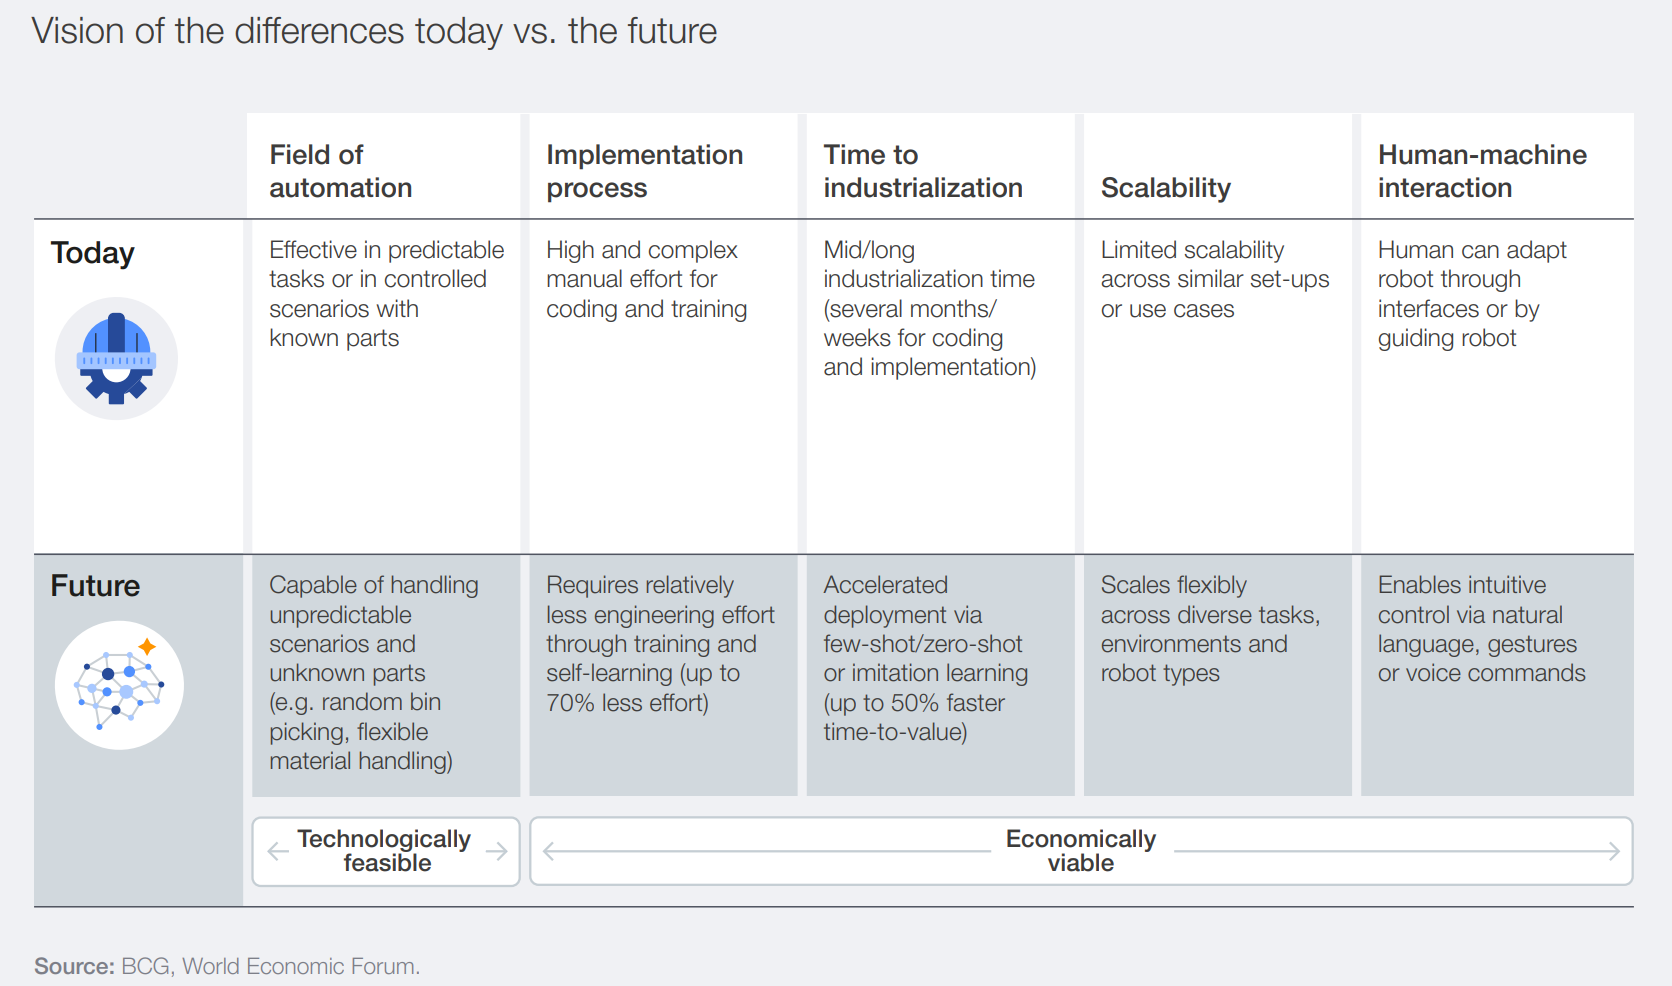
Task: Click the Implementation process column header
Action: coord(644,171)
